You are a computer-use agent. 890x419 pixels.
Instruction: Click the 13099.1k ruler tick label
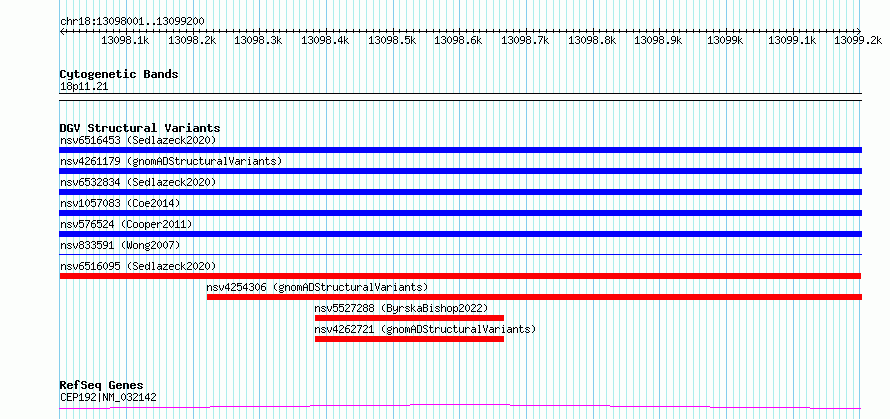792,40
